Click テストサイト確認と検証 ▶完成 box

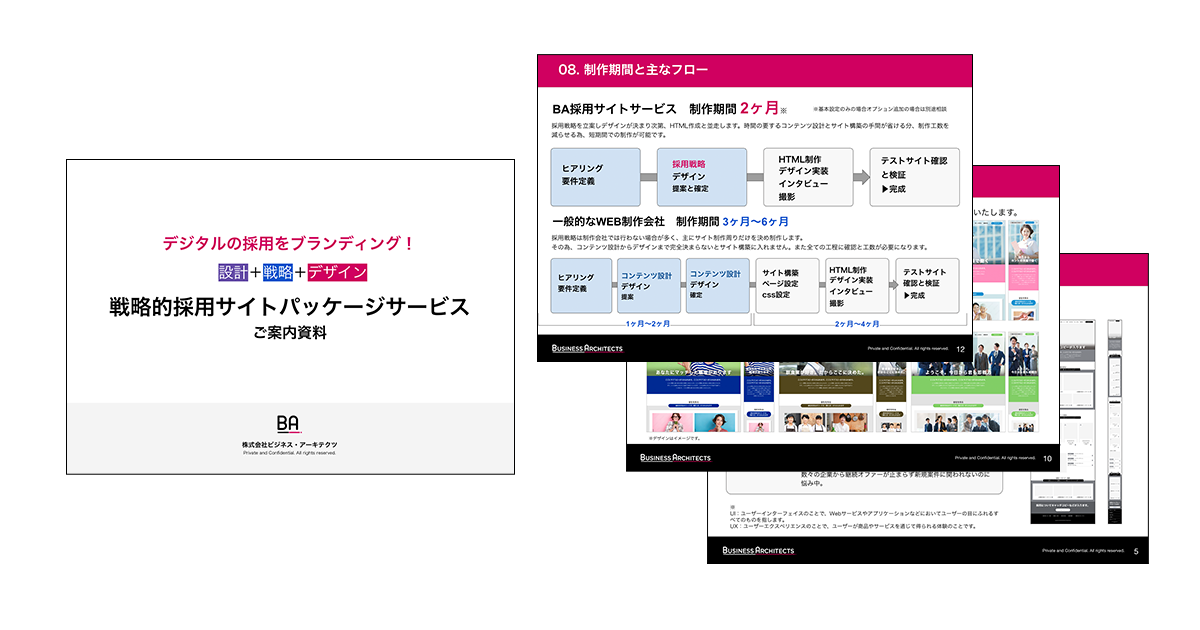click(x=914, y=178)
